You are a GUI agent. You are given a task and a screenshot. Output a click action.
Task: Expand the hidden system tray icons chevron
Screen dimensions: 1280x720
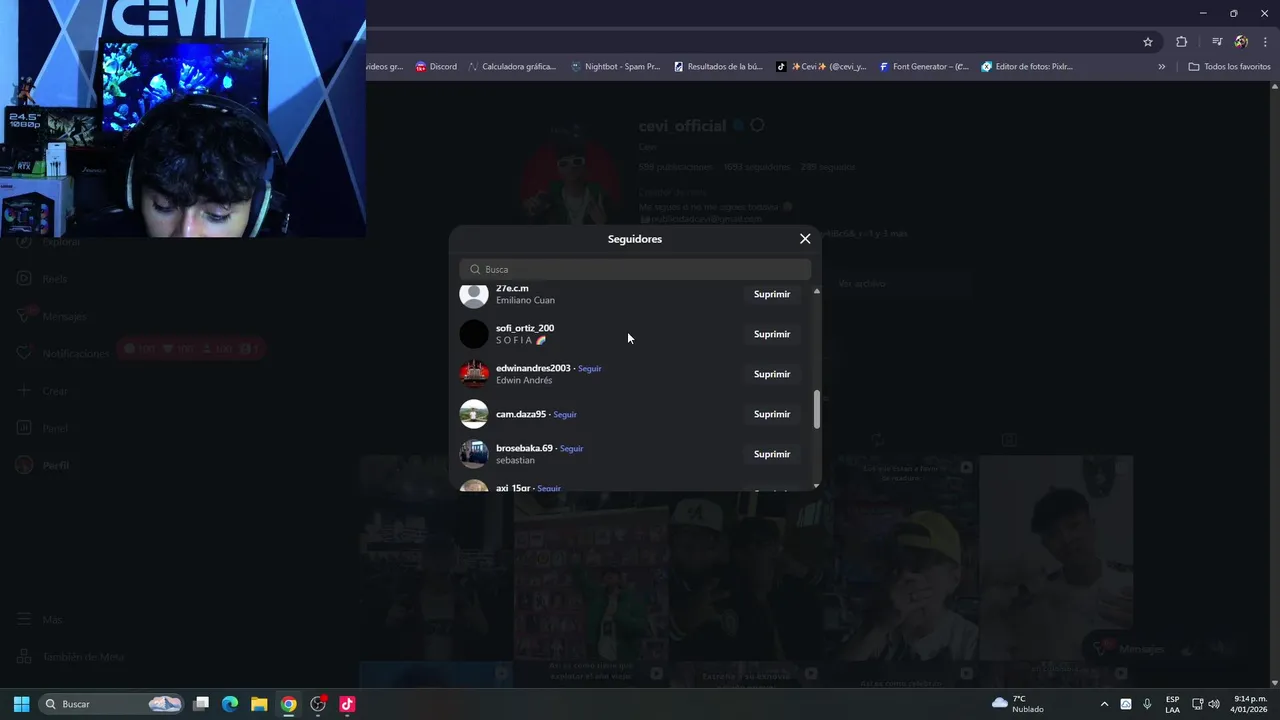point(1104,704)
